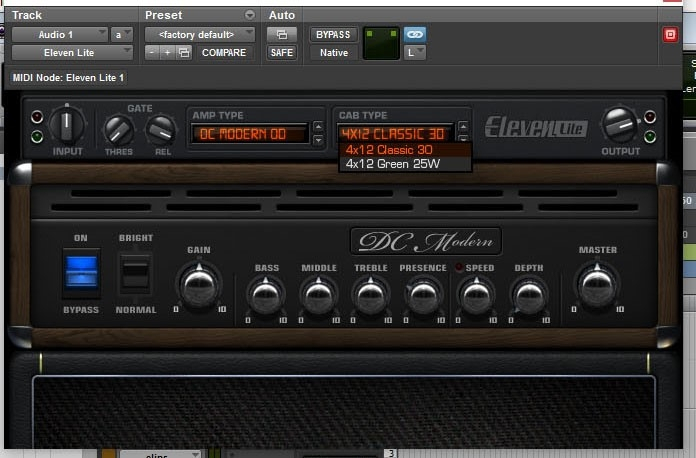Open the Preset section menu arrow

click(x=249, y=16)
